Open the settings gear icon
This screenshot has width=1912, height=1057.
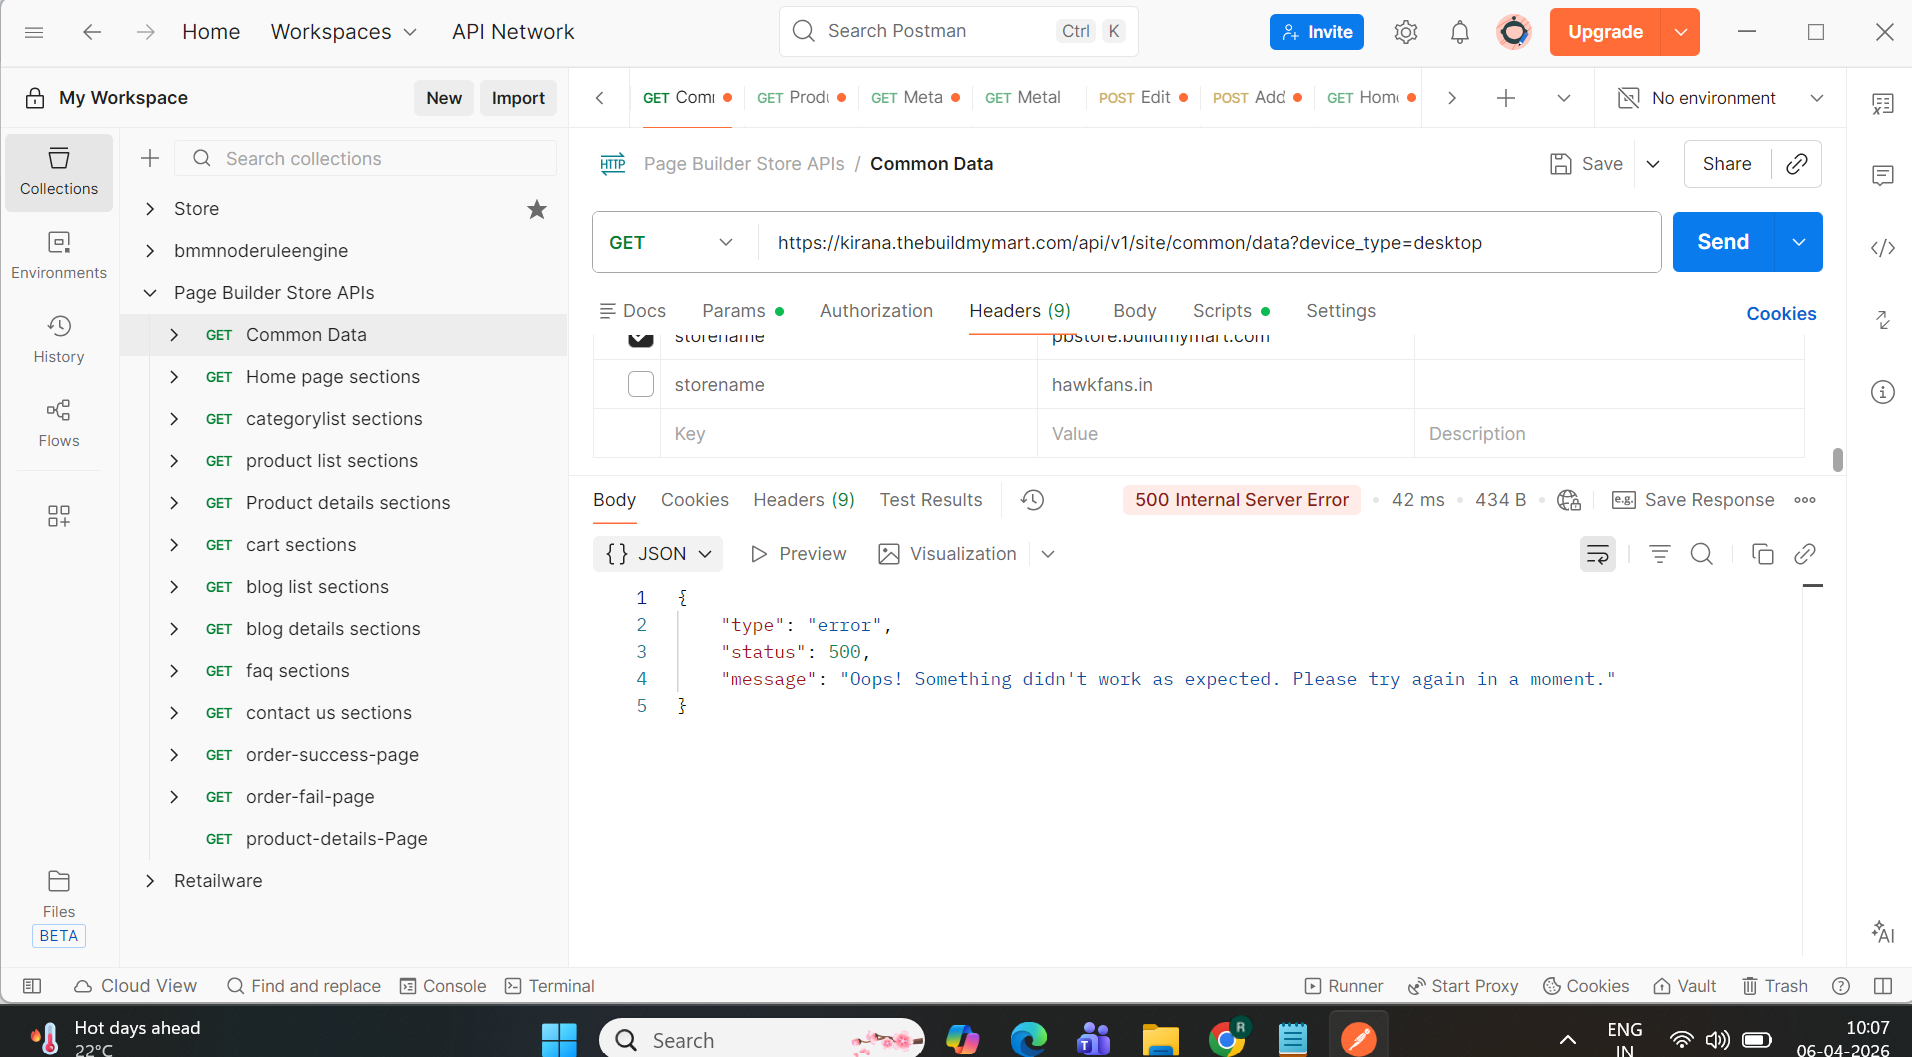coord(1406,32)
